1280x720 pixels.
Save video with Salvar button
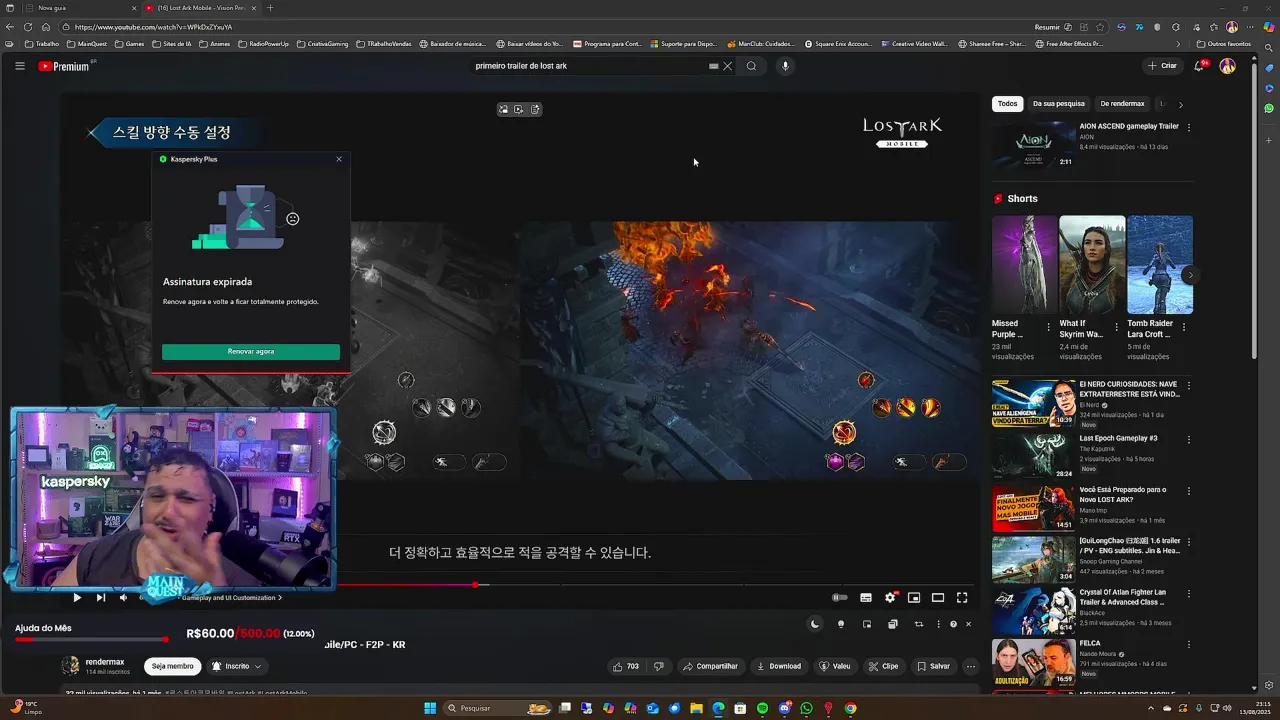tap(933, 666)
